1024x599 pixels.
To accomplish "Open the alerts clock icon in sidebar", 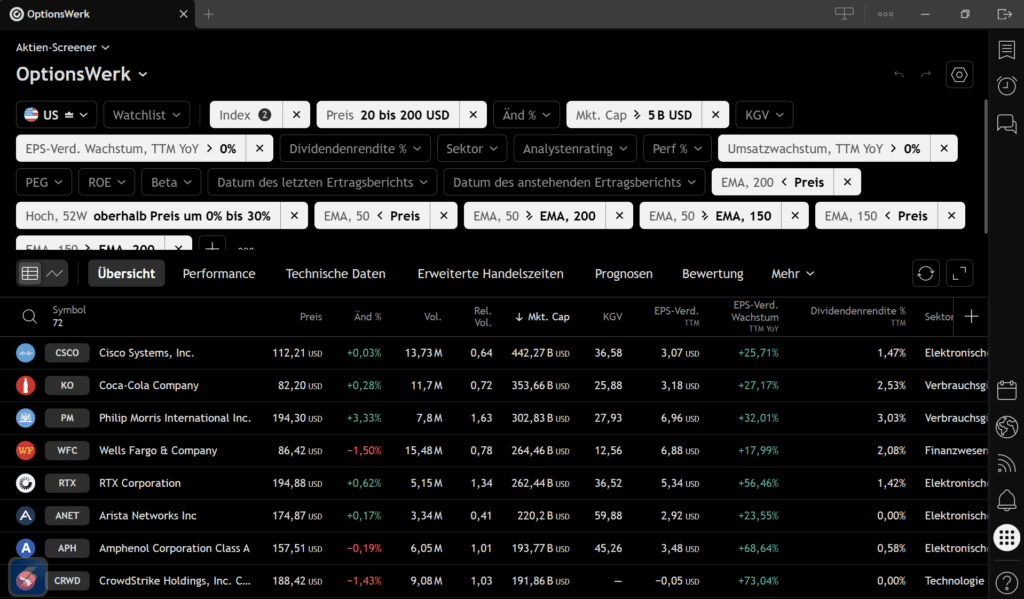I will [x=1006, y=86].
